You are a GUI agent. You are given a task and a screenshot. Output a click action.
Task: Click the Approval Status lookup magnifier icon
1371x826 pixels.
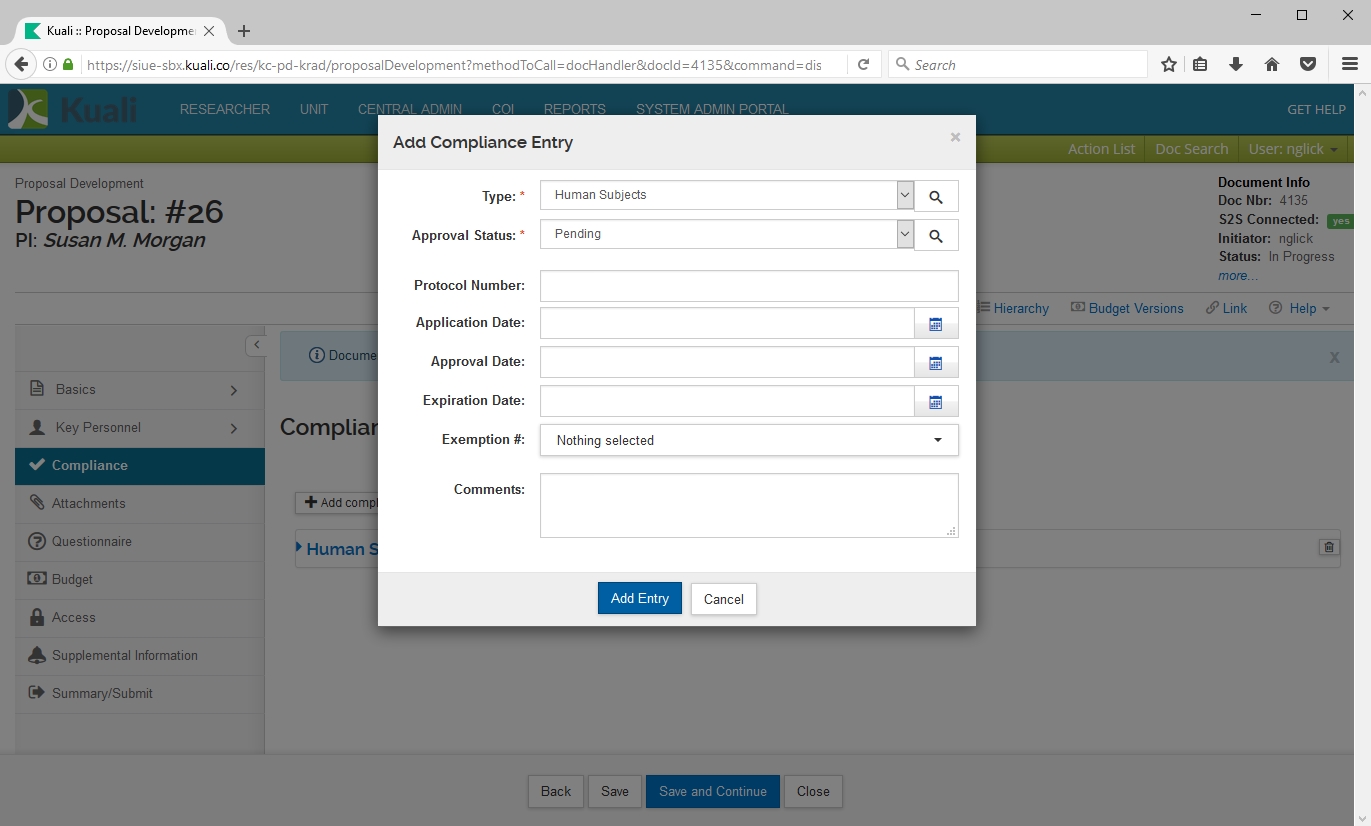point(936,236)
